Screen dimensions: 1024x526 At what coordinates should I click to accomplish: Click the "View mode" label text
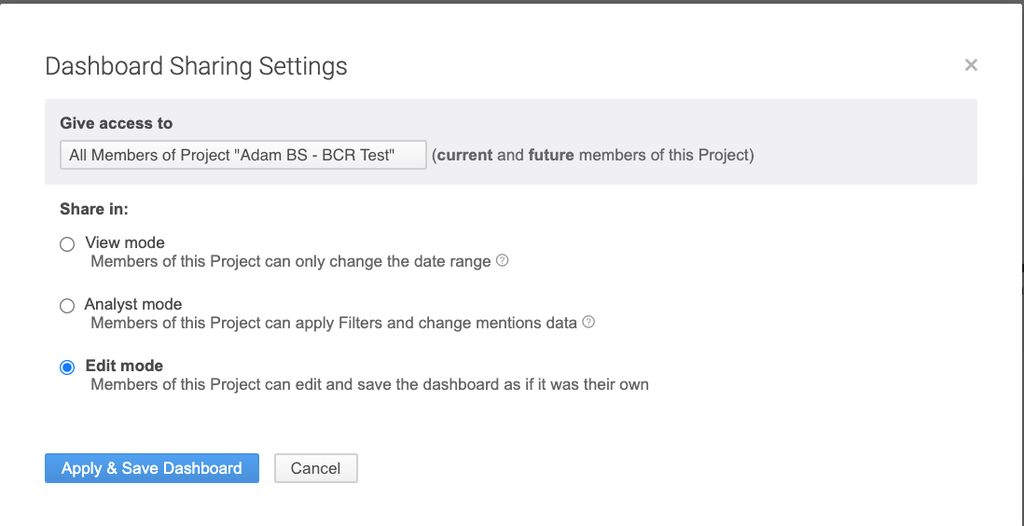125,243
